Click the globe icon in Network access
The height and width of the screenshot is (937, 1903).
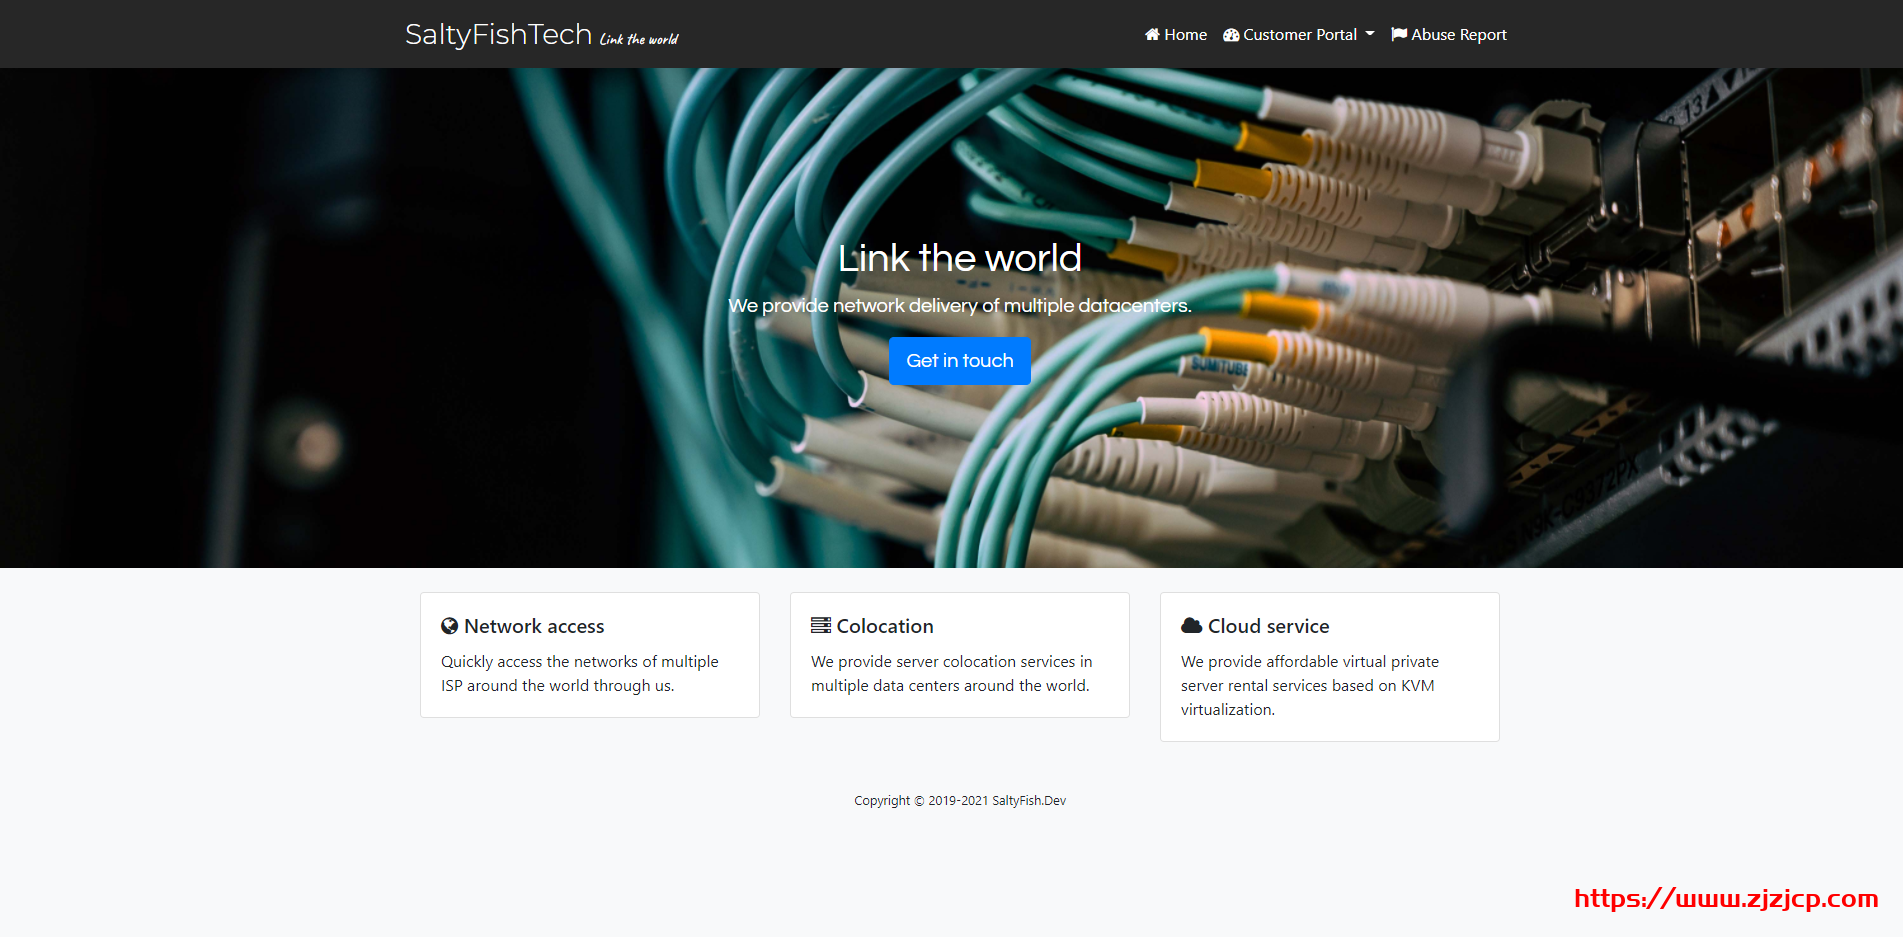pos(450,626)
